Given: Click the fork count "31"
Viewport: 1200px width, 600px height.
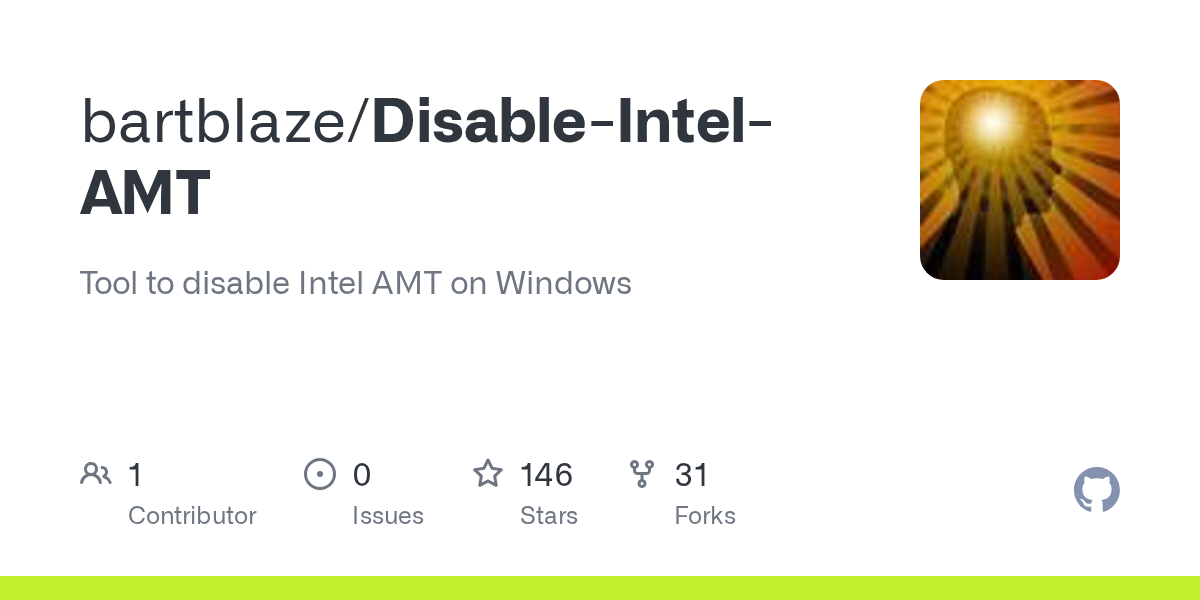Looking at the screenshot, I should (691, 475).
